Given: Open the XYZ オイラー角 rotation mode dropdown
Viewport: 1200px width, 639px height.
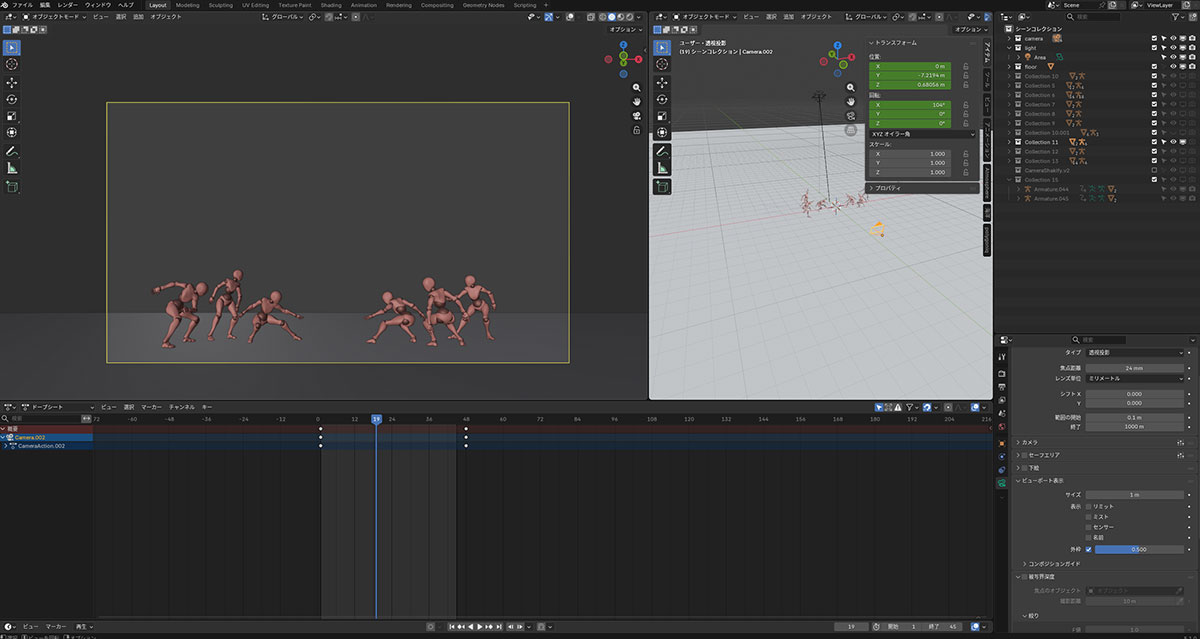Looking at the screenshot, I should click(921, 134).
